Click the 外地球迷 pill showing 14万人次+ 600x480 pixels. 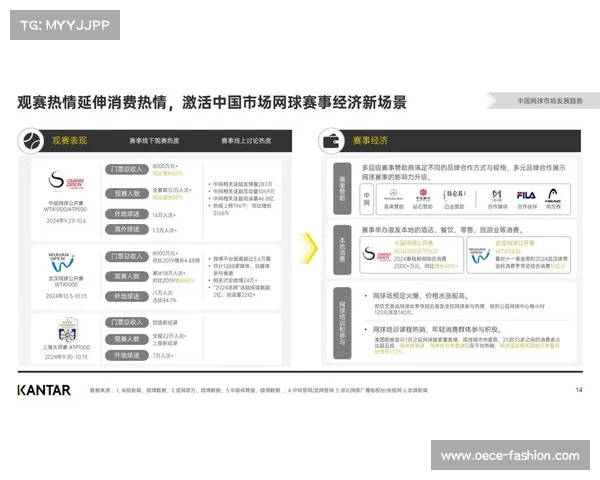pos(127,214)
